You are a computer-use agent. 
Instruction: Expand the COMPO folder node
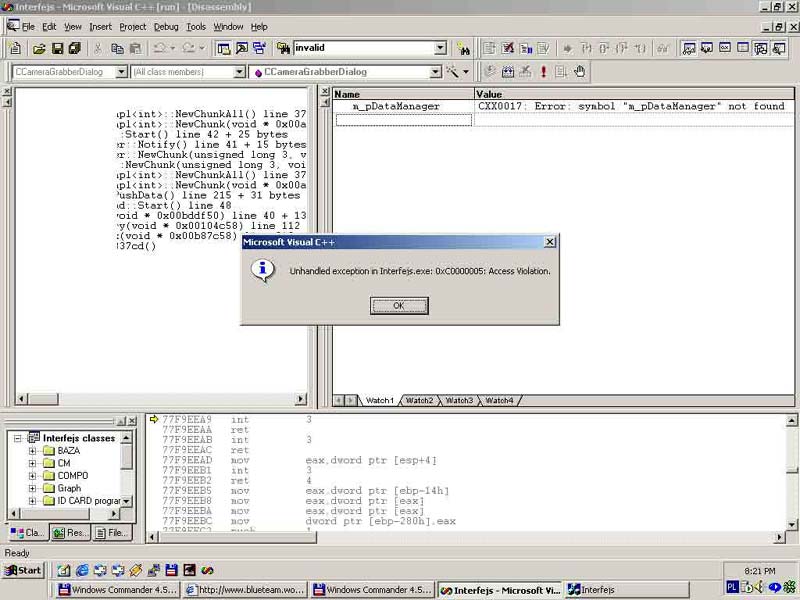click(32, 476)
